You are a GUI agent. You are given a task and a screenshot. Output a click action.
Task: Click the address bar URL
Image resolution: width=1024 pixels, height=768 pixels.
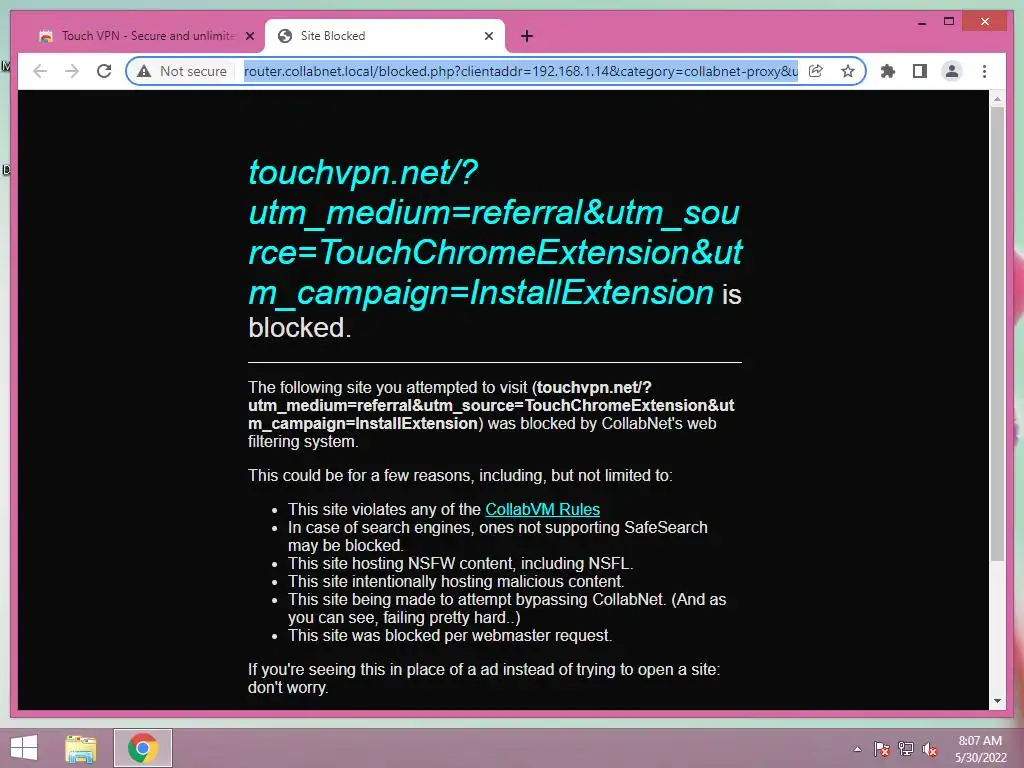point(520,71)
